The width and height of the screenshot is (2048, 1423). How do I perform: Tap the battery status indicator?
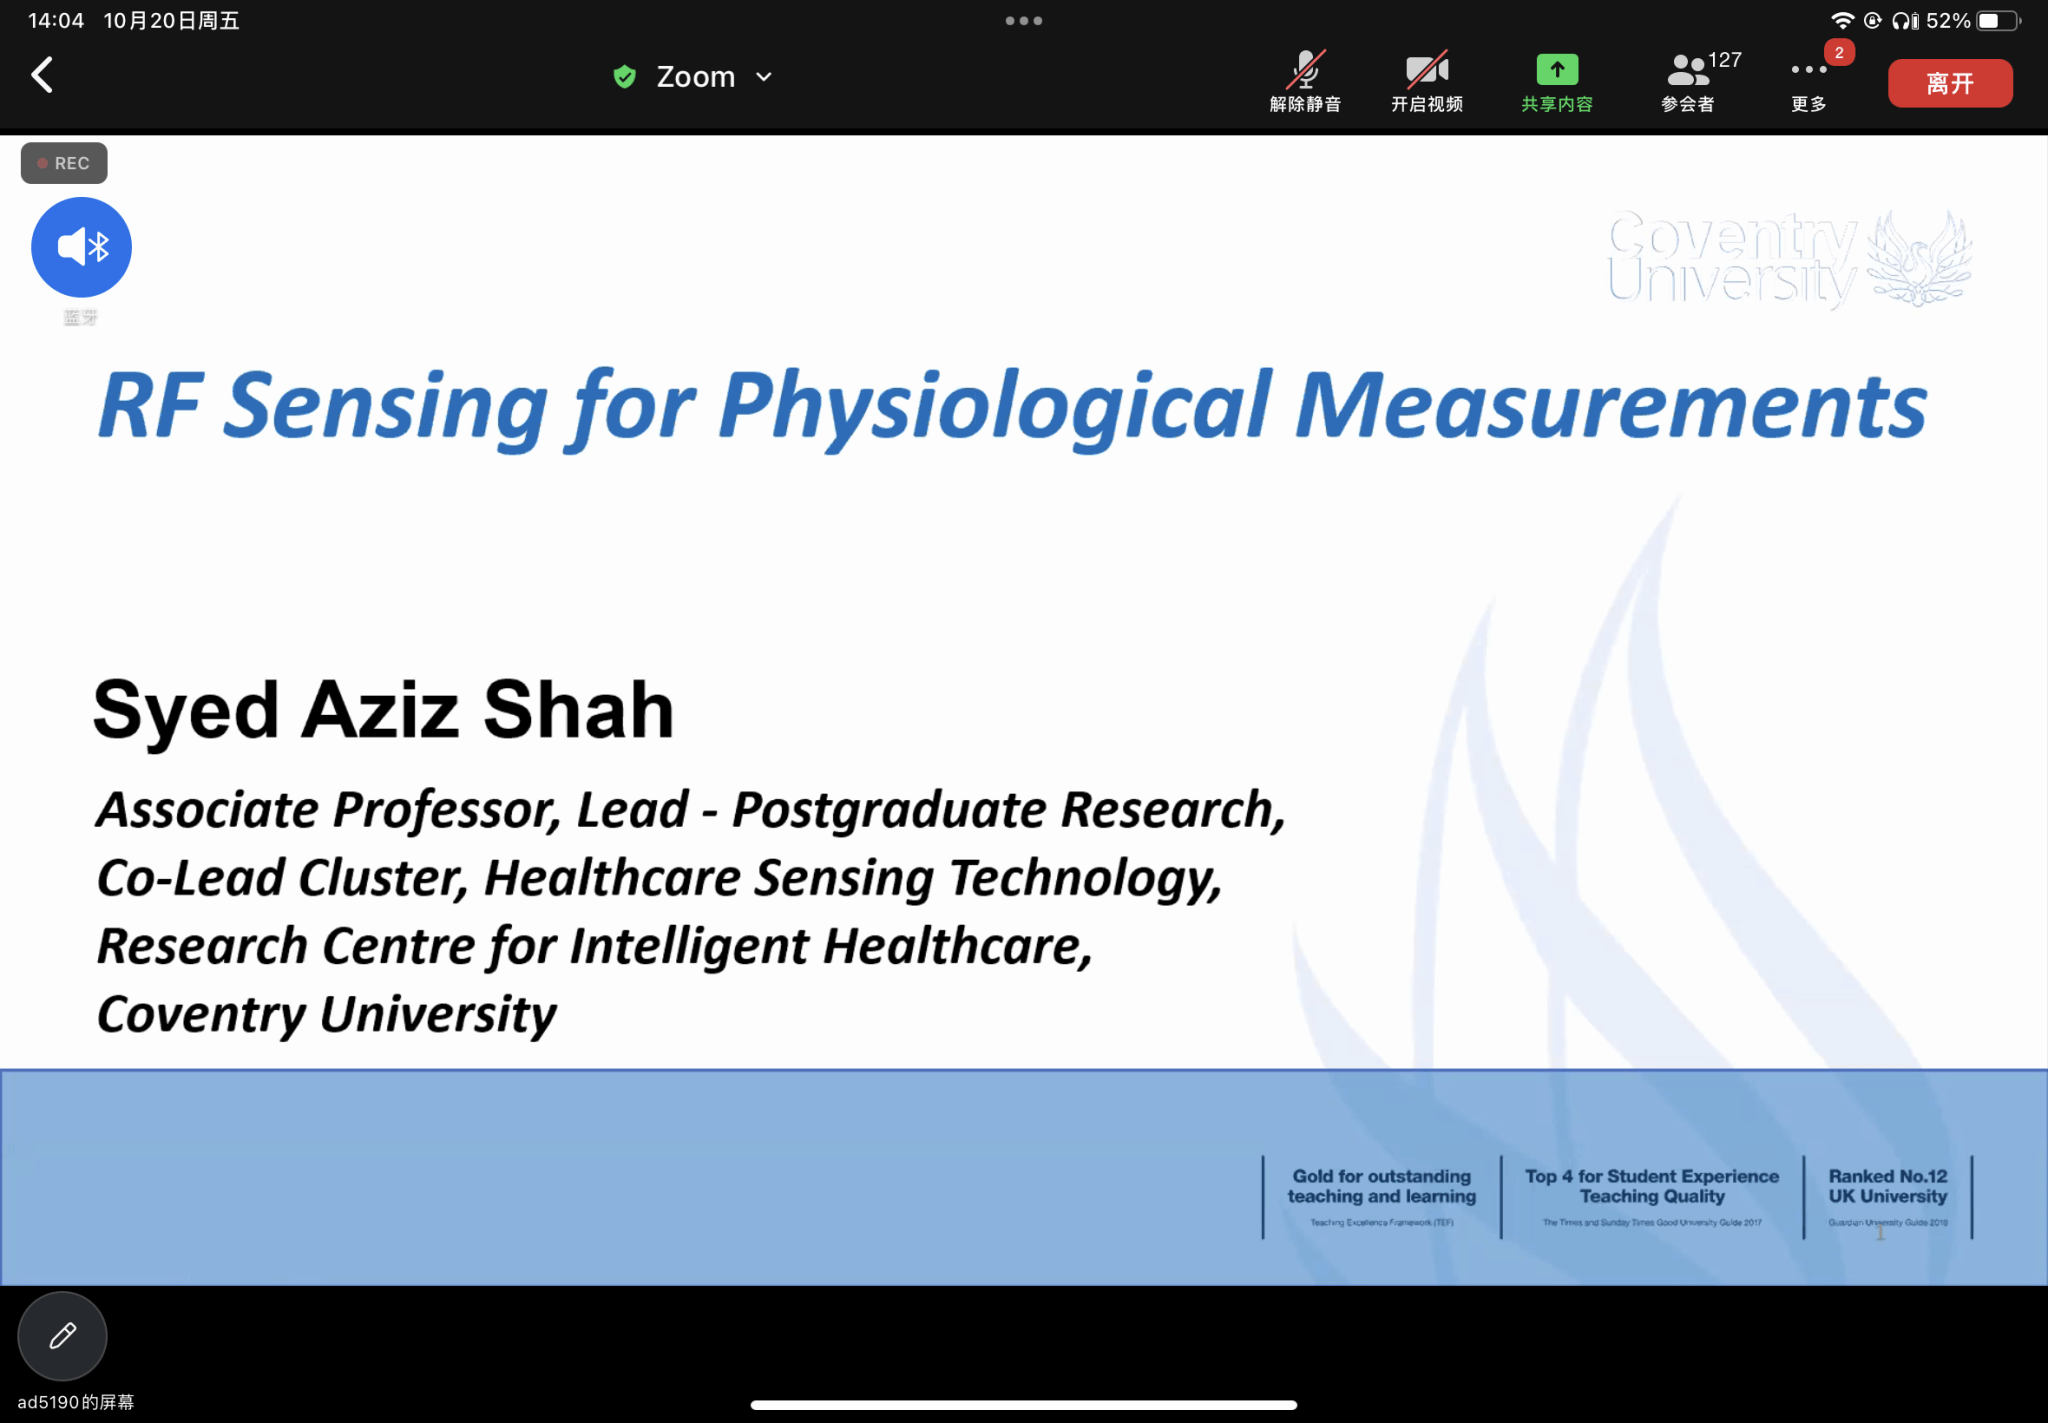pos(1997,21)
